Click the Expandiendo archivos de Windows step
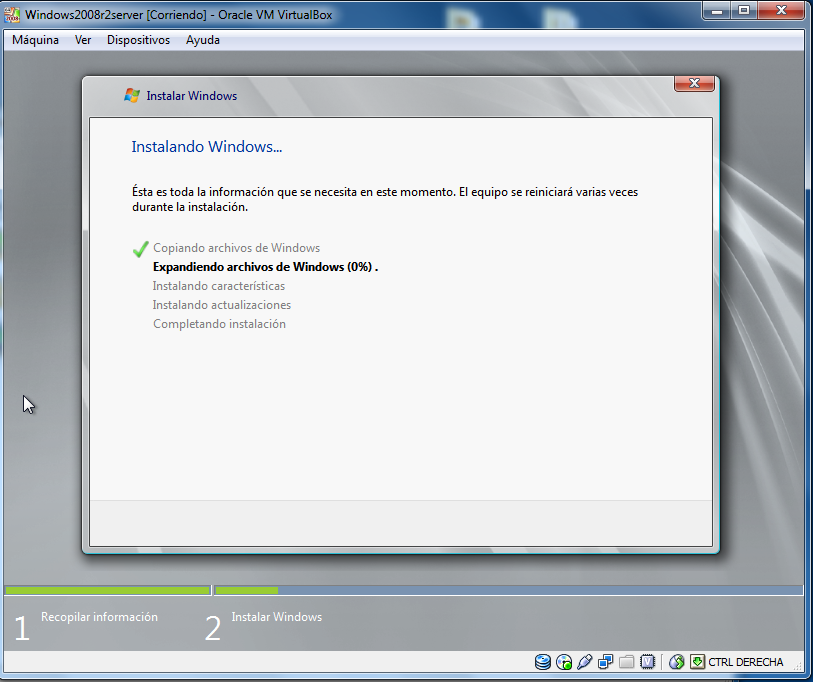Viewport: 813px width, 682px height. click(264, 267)
